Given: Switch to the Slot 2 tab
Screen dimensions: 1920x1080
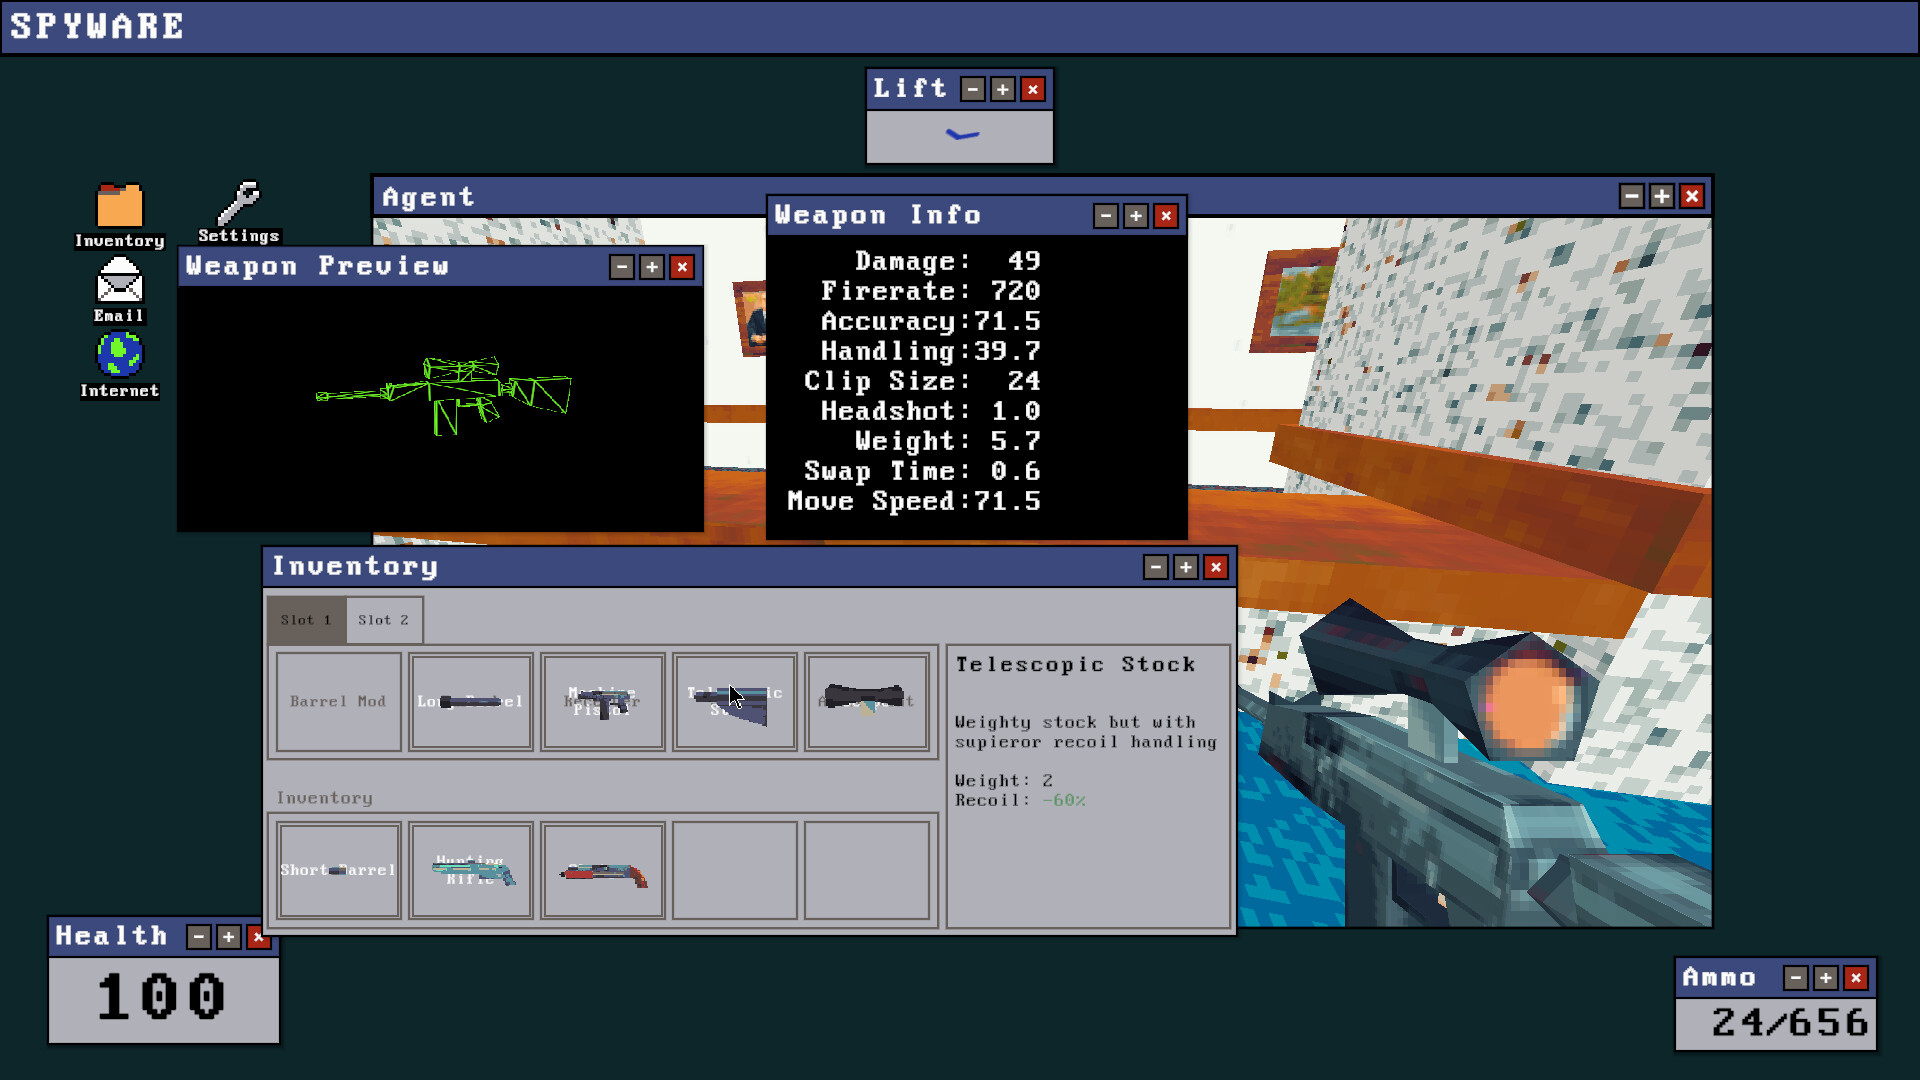Looking at the screenshot, I should 384,619.
